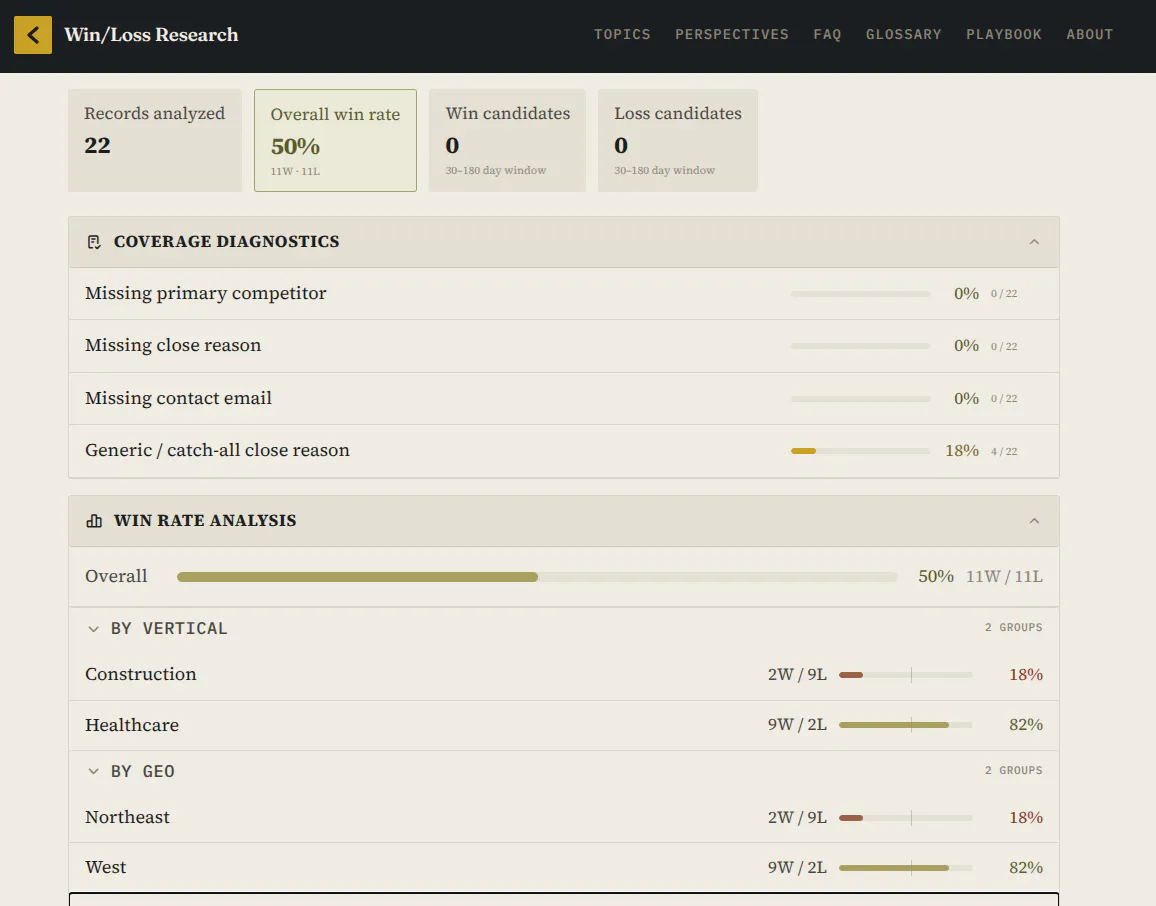Collapse the By Geo group chevron
The image size is (1156, 906).
pyautogui.click(x=94, y=771)
